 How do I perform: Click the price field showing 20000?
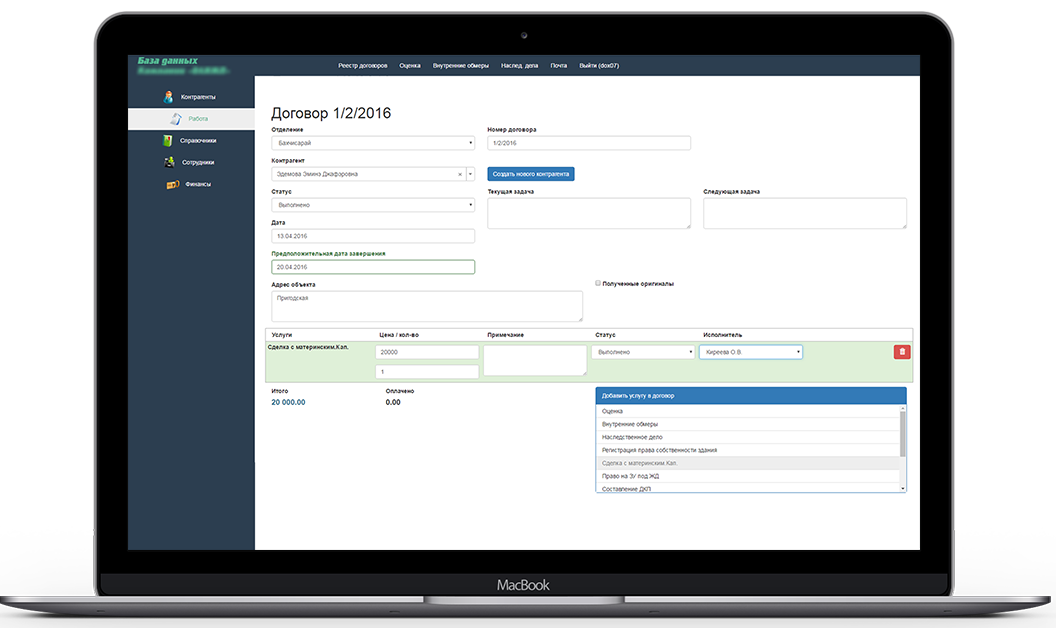click(x=427, y=352)
